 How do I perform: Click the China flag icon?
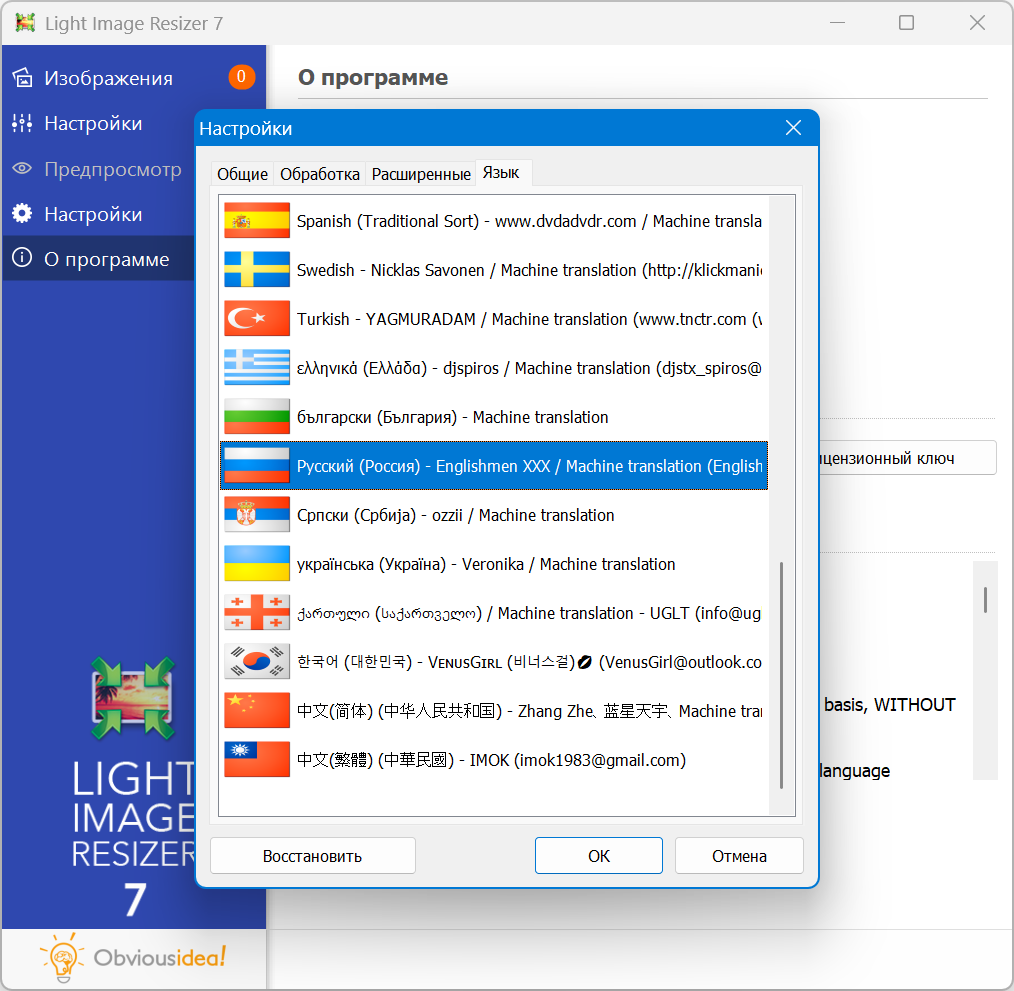pyautogui.click(x=257, y=711)
